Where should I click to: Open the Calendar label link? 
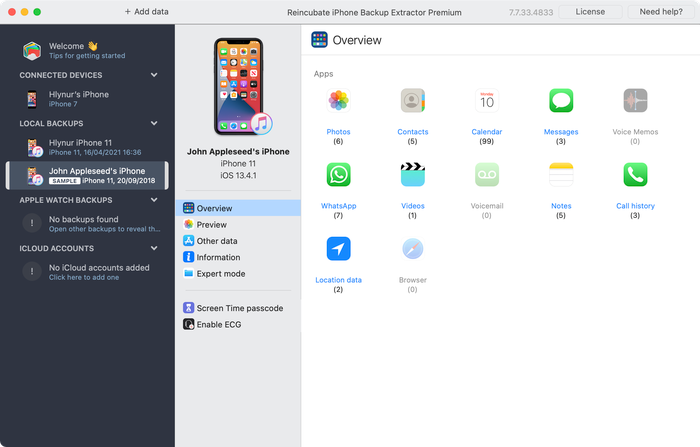[487, 132]
